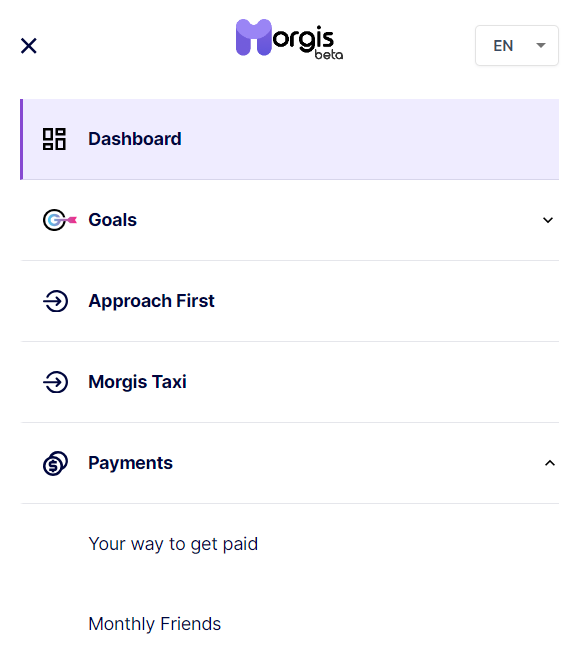The image size is (576, 660).
Task: Click the beta label under the logo
Action: coord(329,55)
